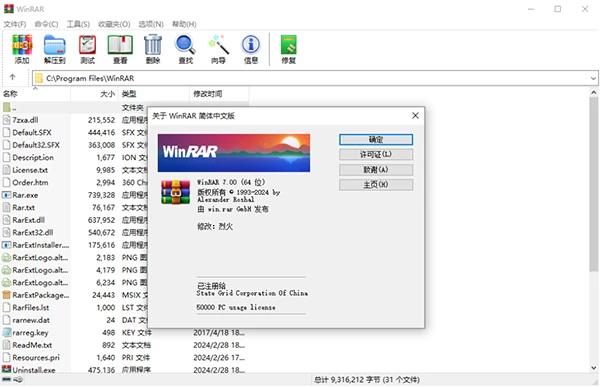
Task: Sort by Name (名称) column header
Action: (x=35, y=94)
